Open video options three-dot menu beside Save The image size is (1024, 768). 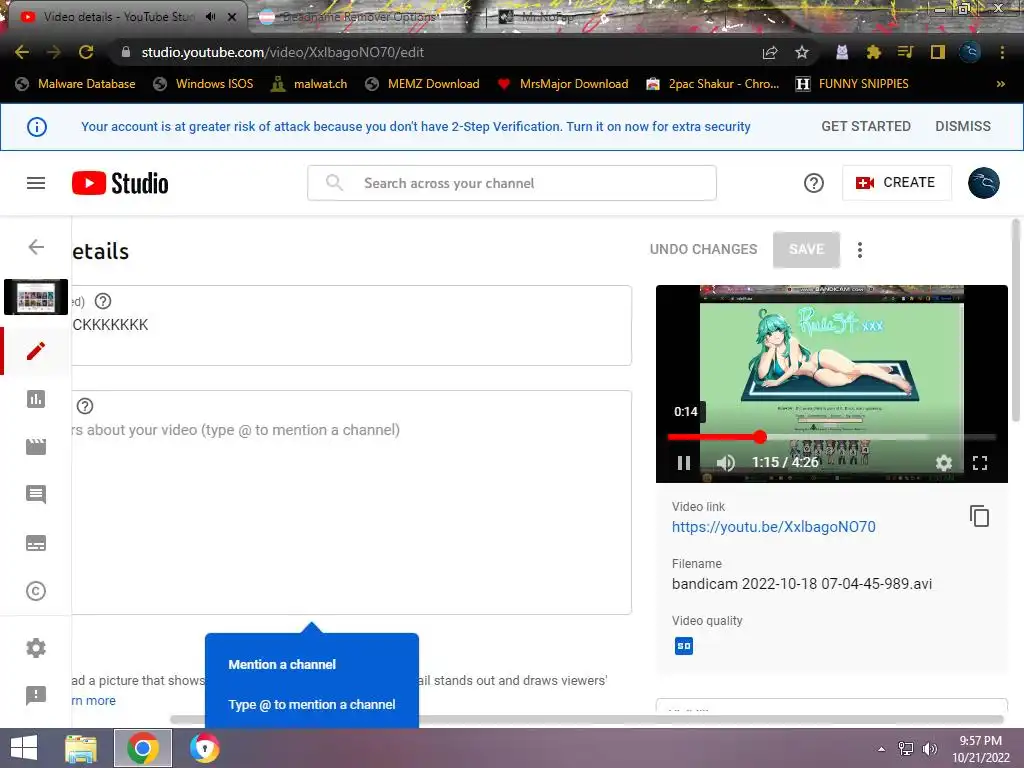(859, 249)
